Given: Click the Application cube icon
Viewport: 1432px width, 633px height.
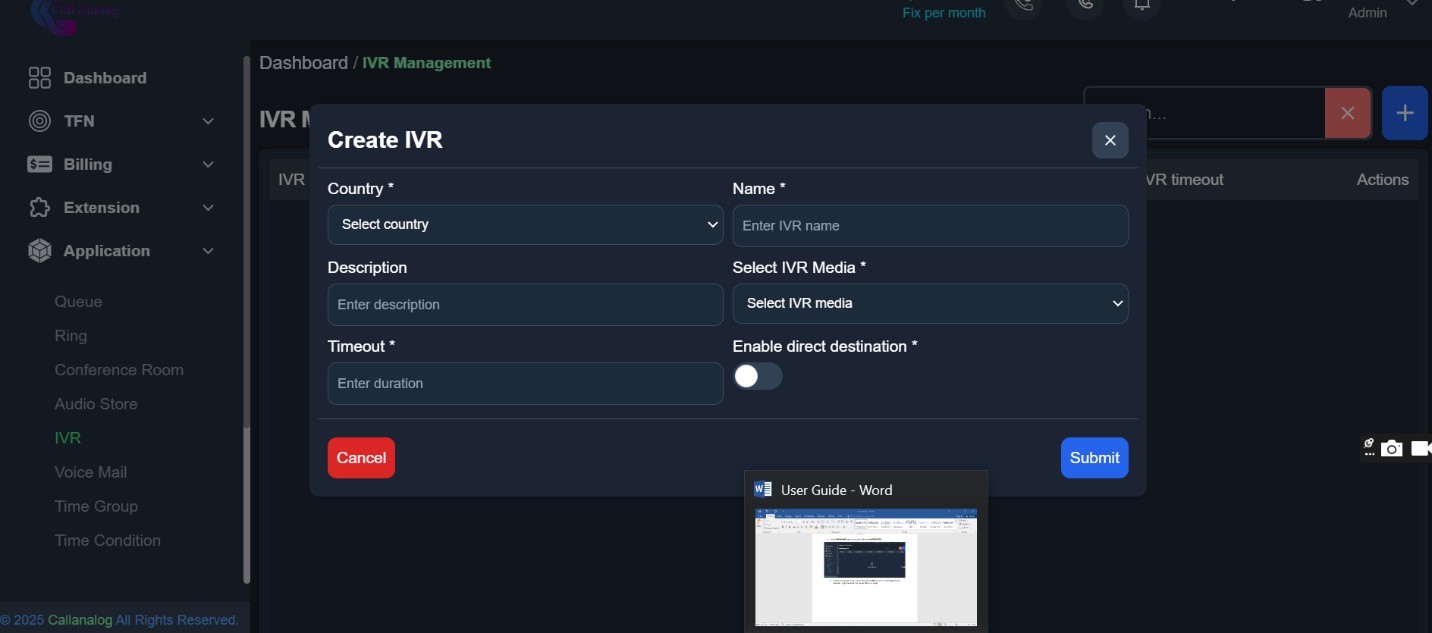Looking at the screenshot, I should pyautogui.click(x=39, y=251).
